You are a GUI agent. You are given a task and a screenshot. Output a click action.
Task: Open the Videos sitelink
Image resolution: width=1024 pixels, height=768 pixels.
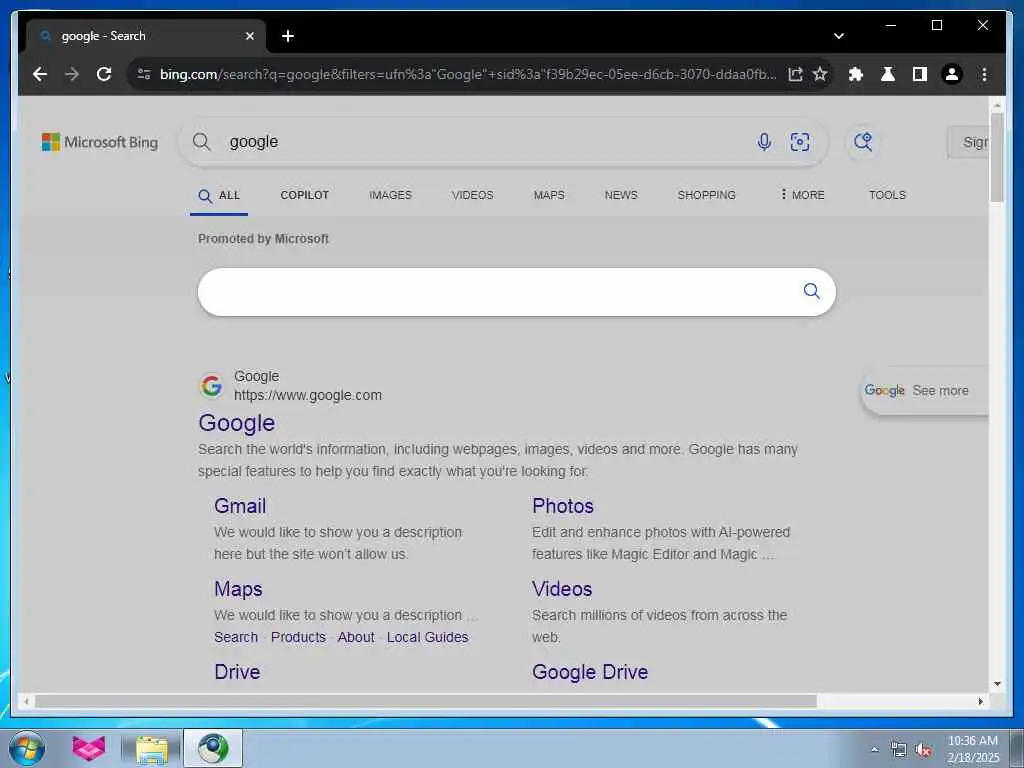pos(562,588)
